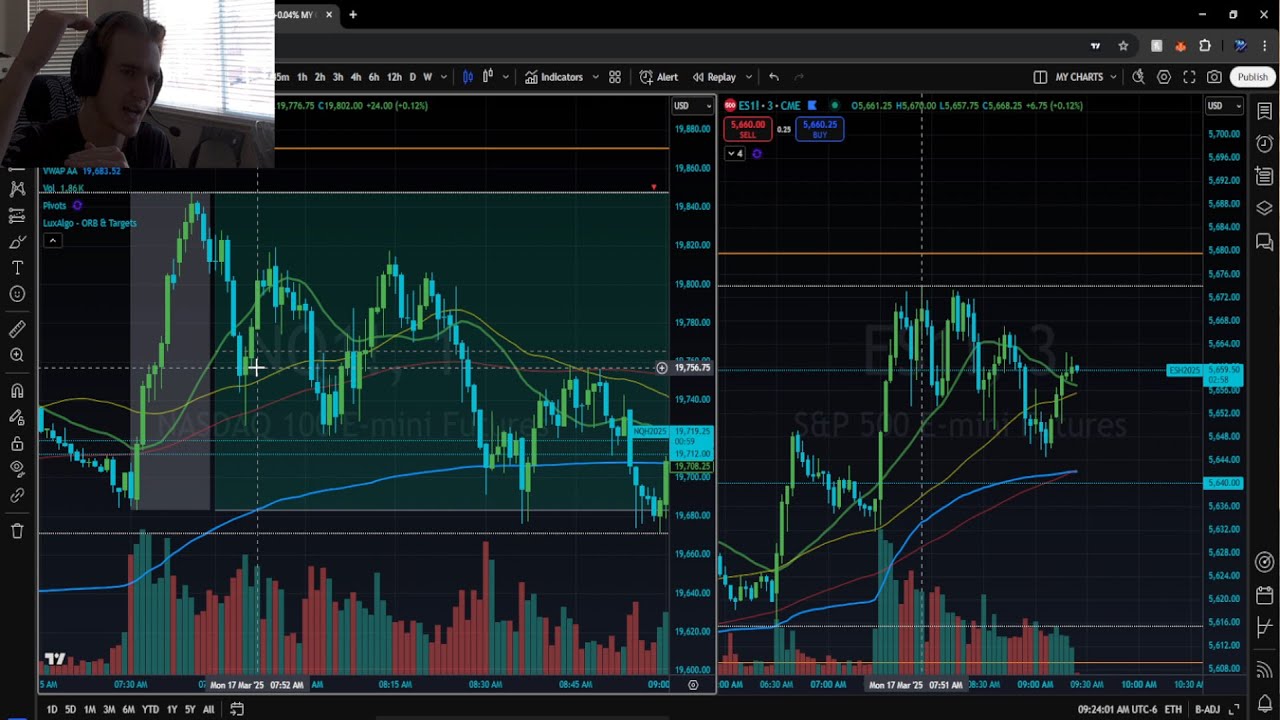Select the Brush drawing tool

(17, 242)
